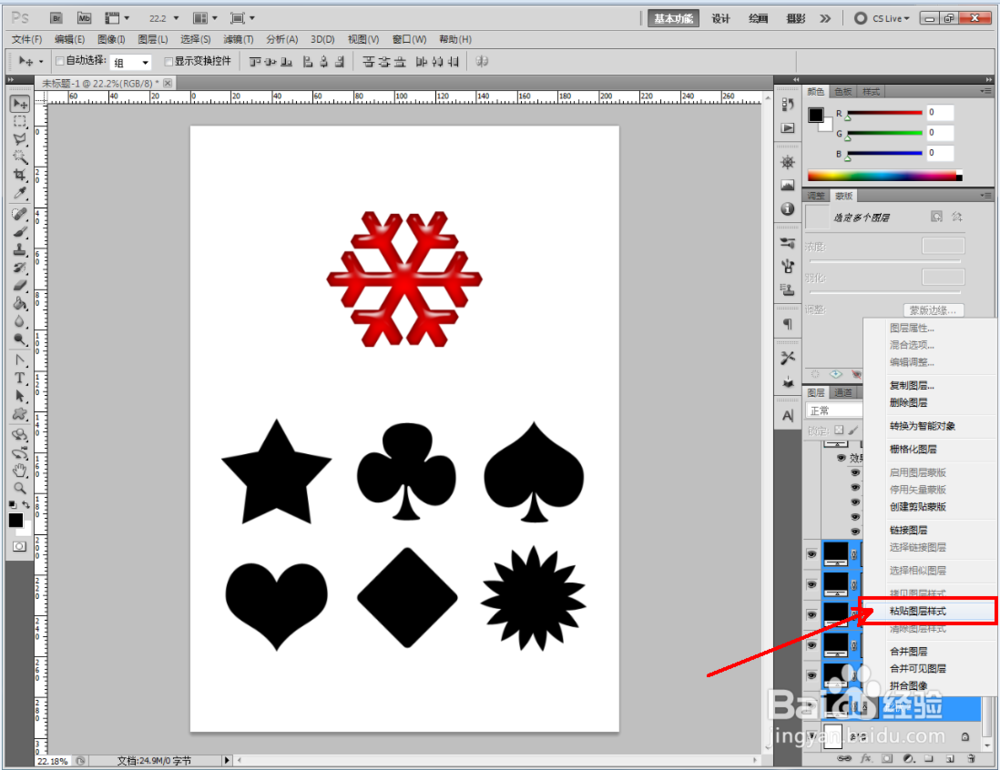Switch to the 通道 tab
This screenshot has height=770, width=1000.
[843, 392]
